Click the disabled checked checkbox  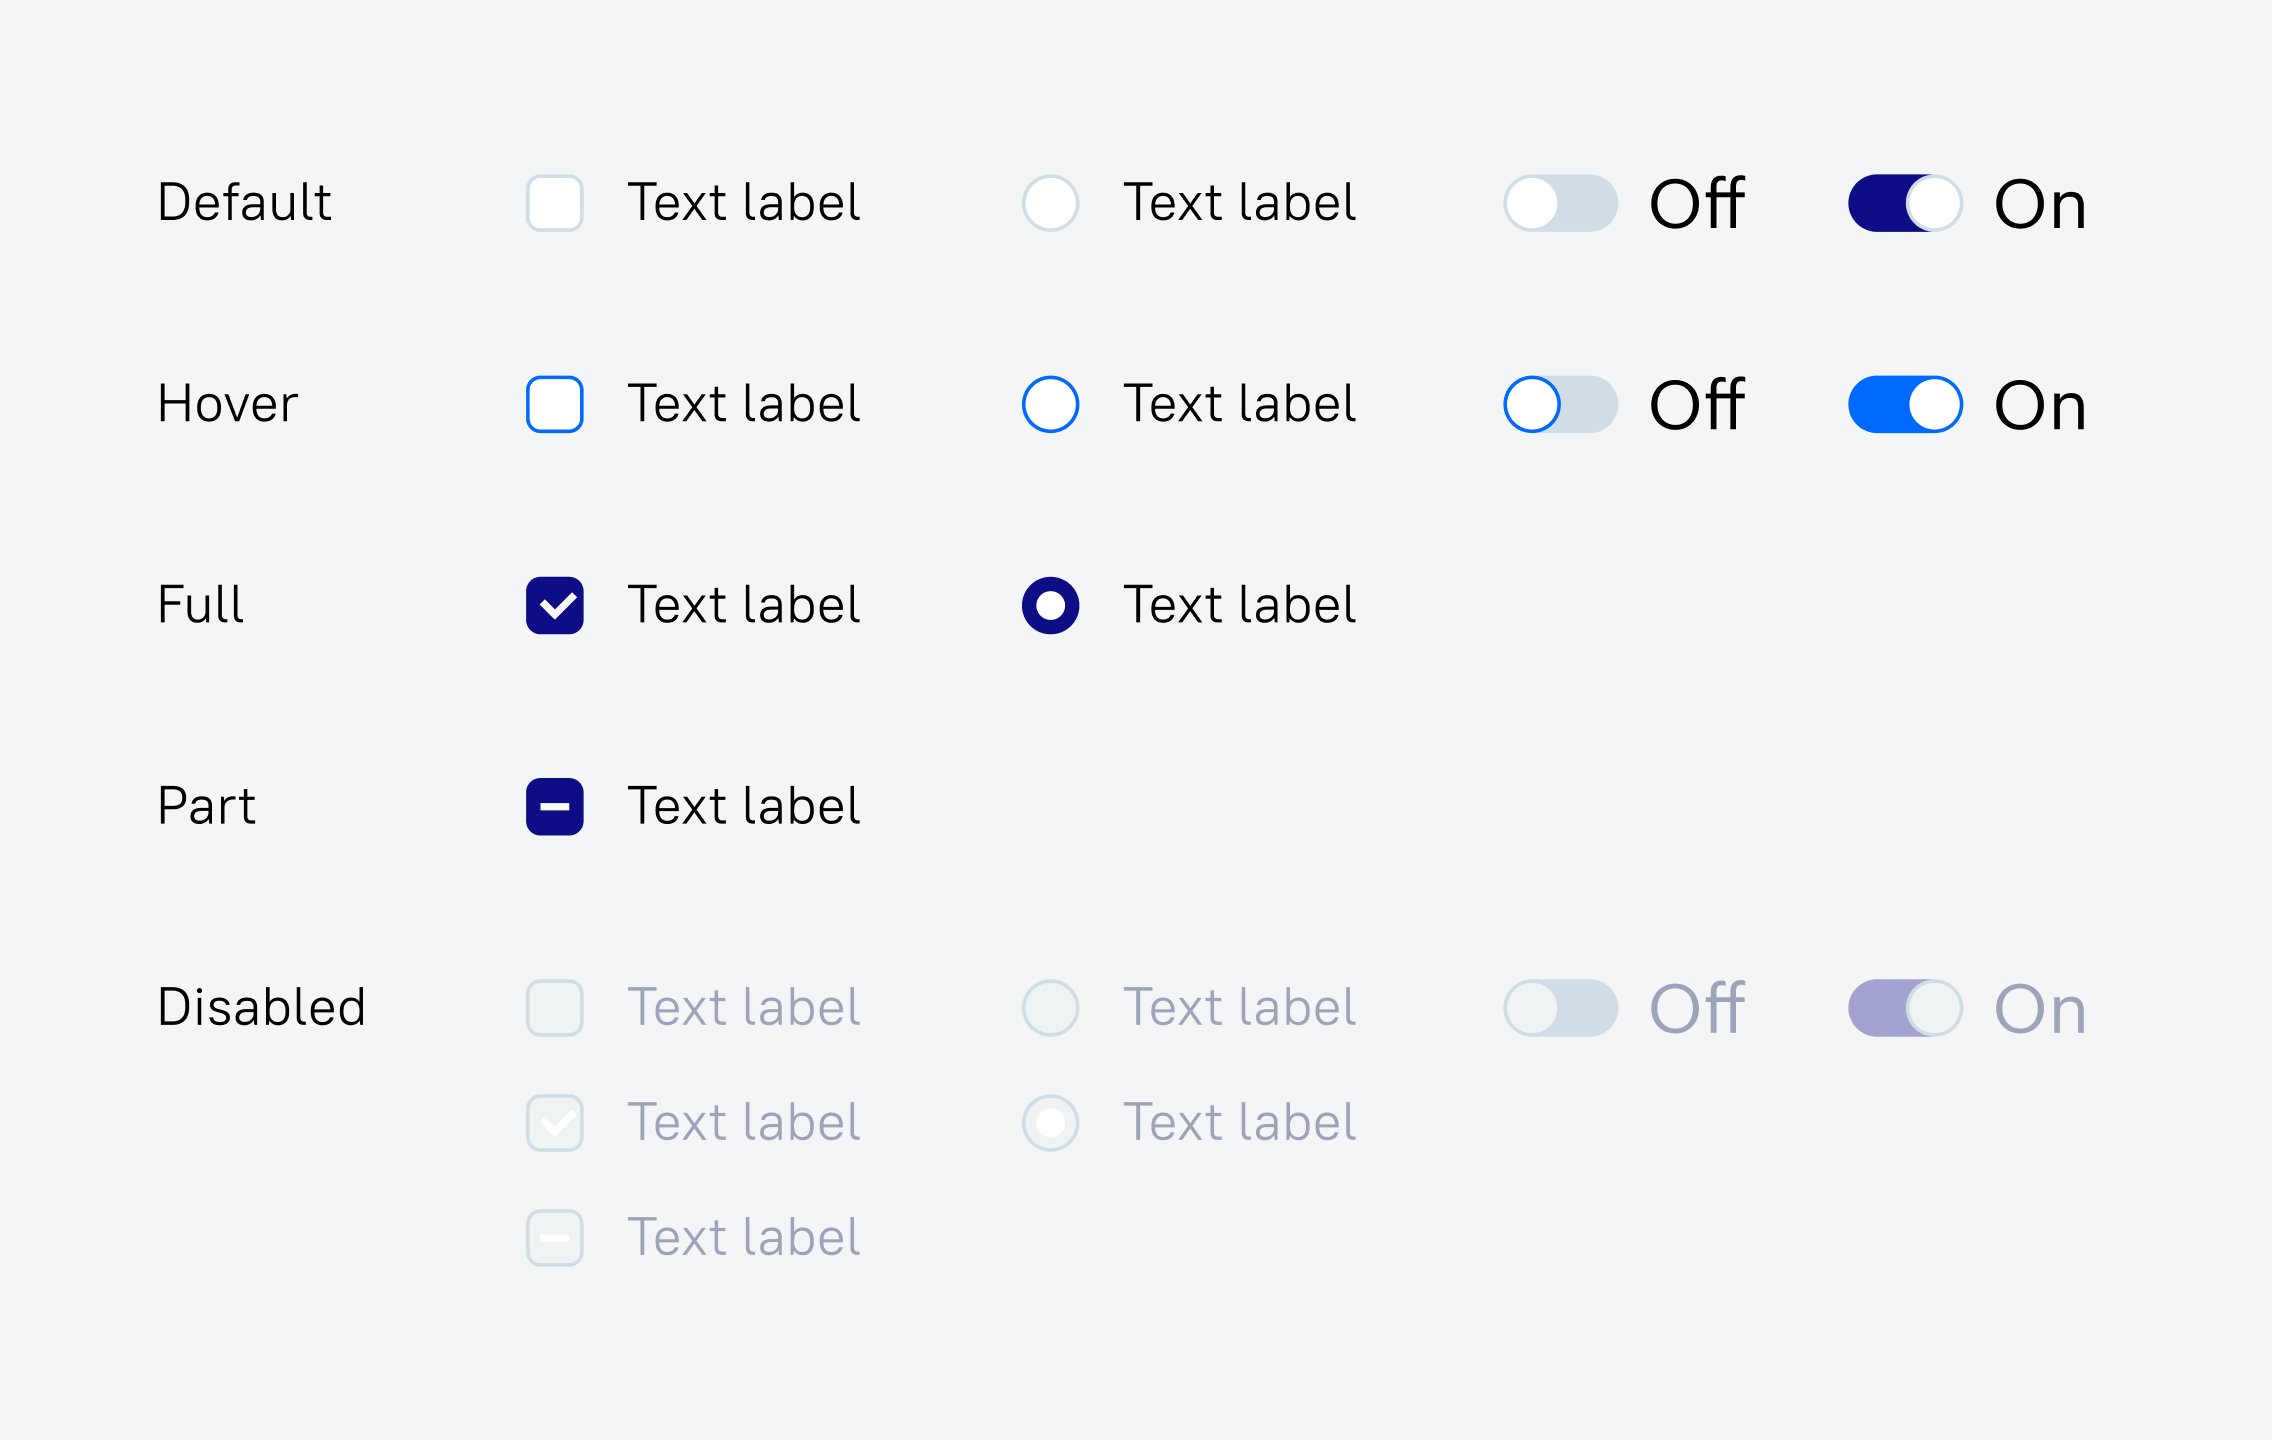554,1122
